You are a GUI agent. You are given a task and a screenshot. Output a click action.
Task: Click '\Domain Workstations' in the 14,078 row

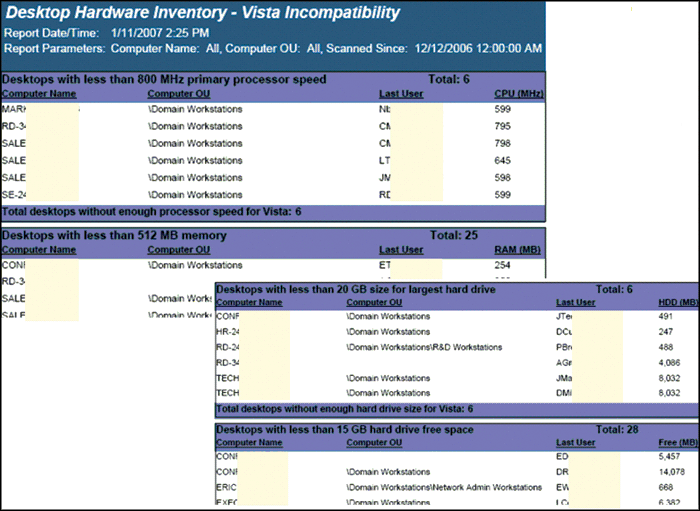coord(388,472)
